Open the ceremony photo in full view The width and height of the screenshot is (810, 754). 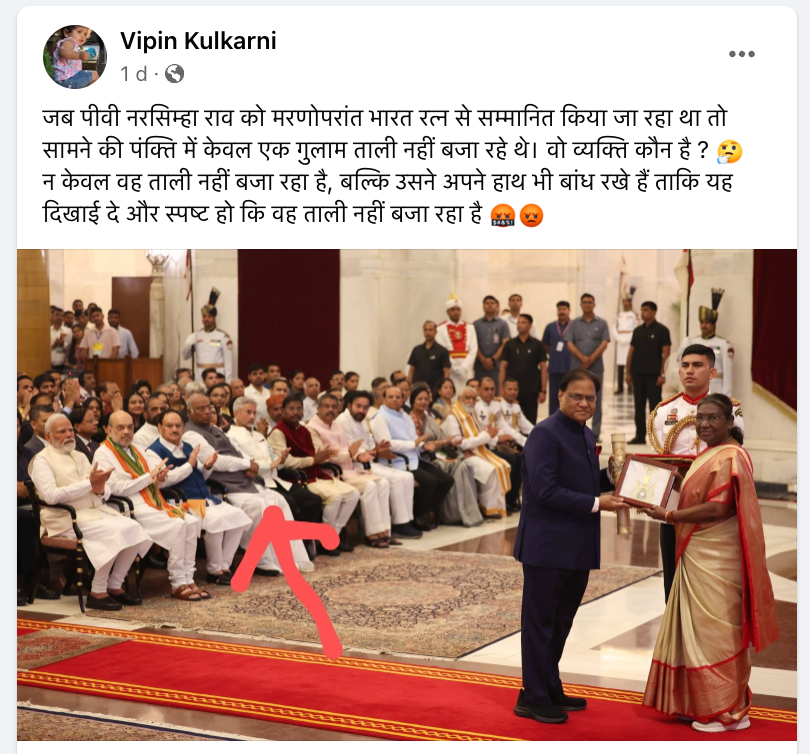407,495
